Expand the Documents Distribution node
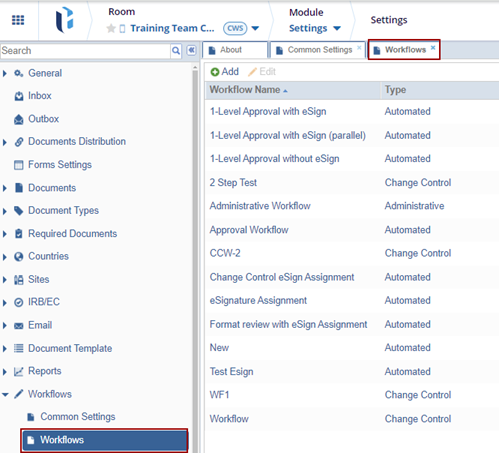 (x=5, y=142)
